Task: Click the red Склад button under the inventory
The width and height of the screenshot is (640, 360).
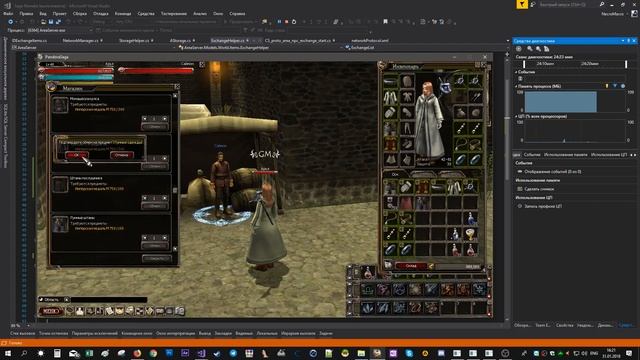Action: (x=411, y=266)
